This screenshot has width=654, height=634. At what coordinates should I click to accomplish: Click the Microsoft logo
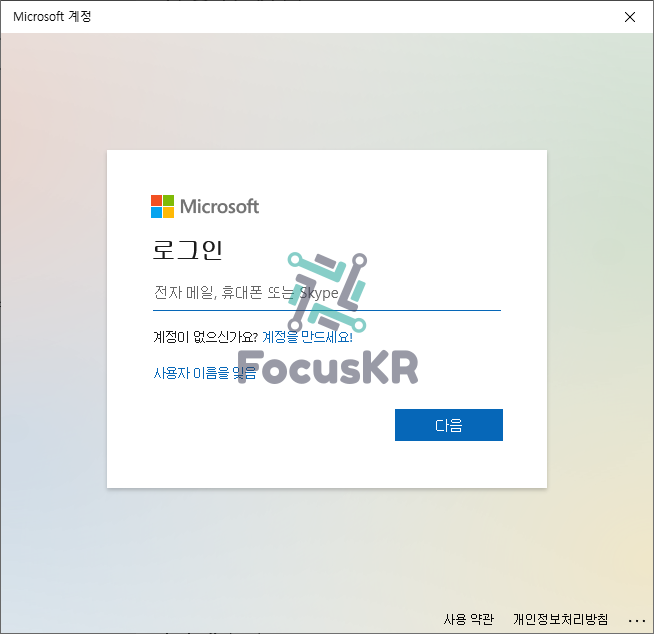205,206
